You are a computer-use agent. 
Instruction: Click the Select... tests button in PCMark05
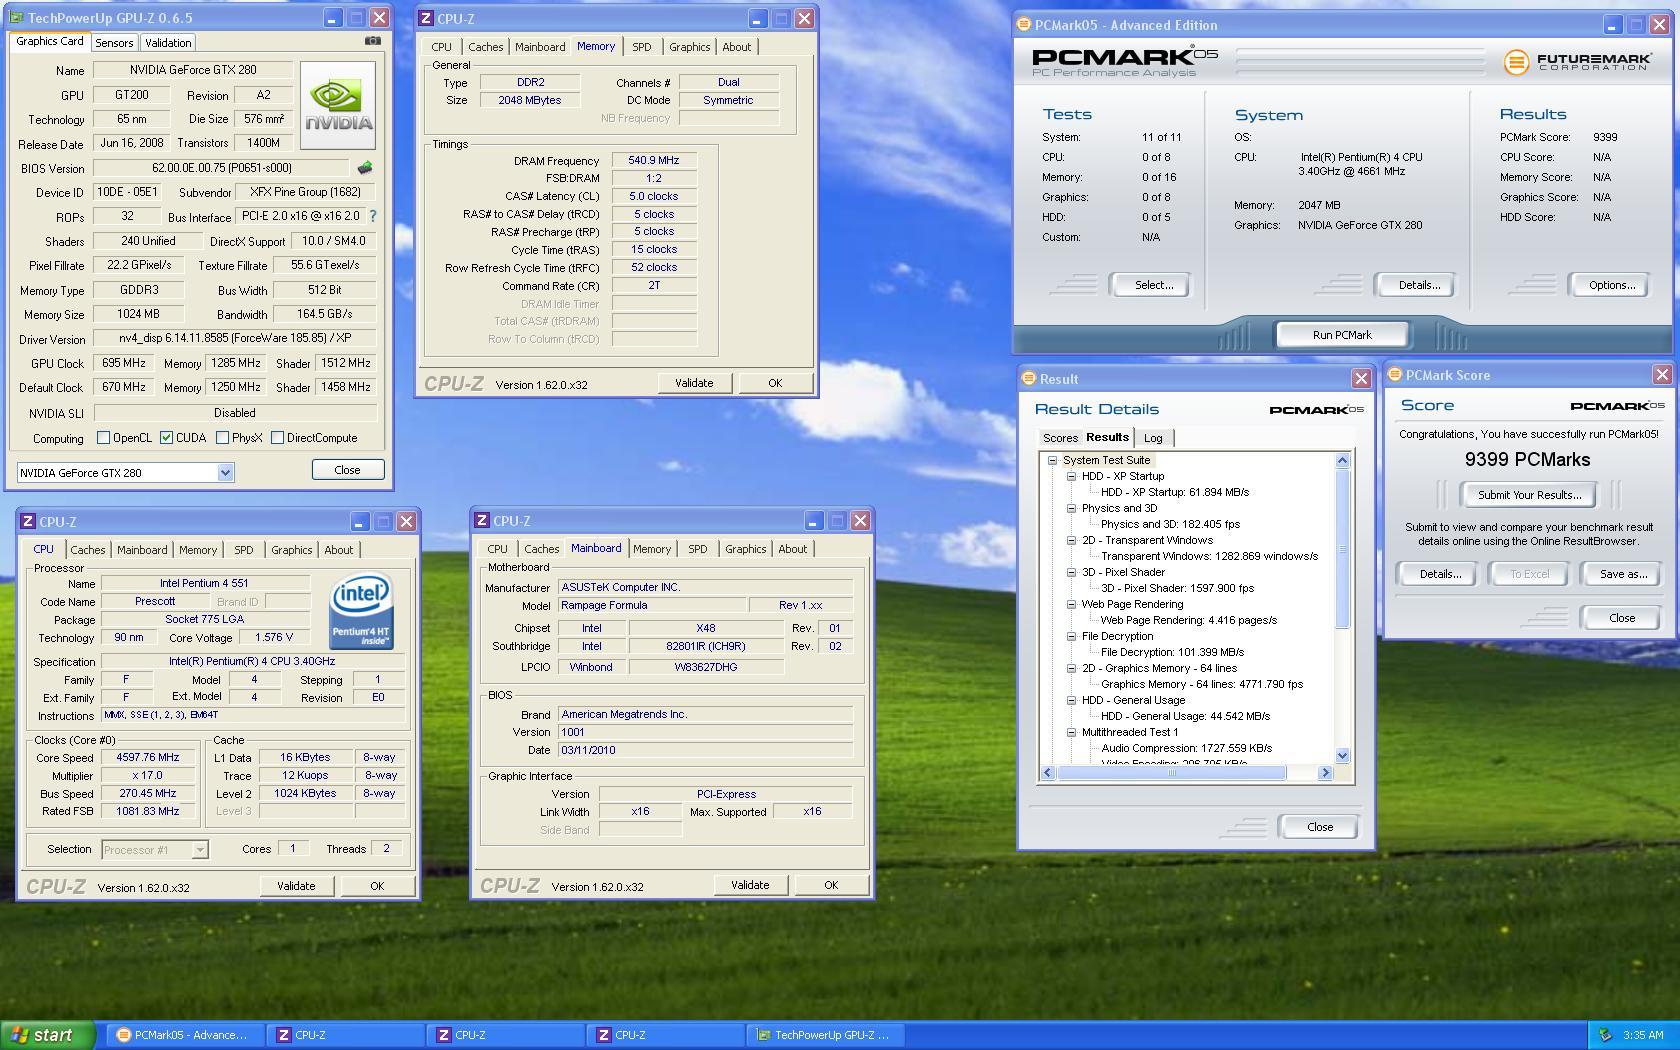tap(1153, 285)
